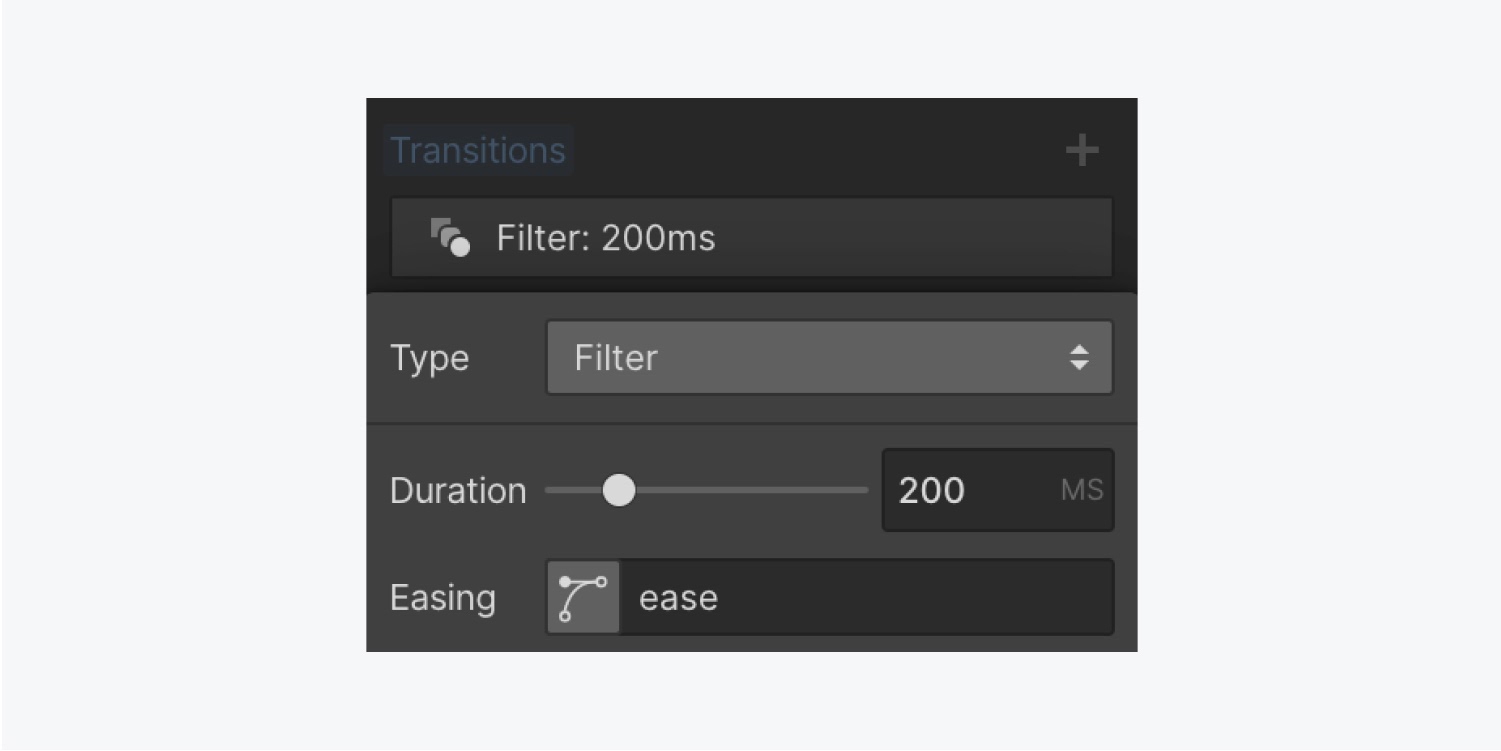Click the MS unit label in duration field
This screenshot has width=1501, height=751.
pos(1082,490)
